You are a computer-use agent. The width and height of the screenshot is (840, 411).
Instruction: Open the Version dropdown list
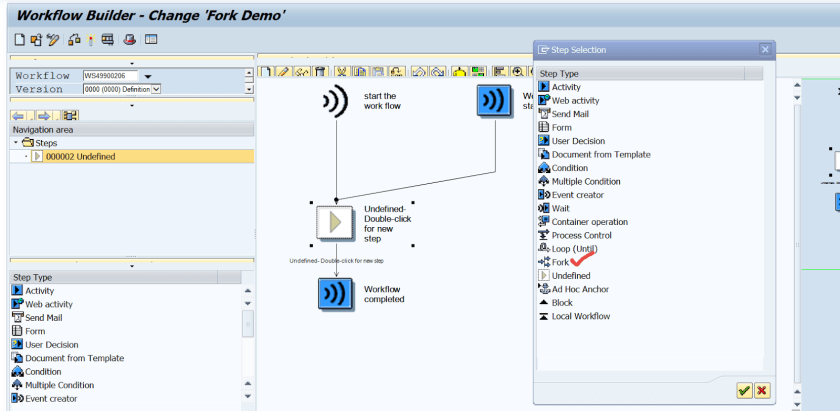coord(156,89)
